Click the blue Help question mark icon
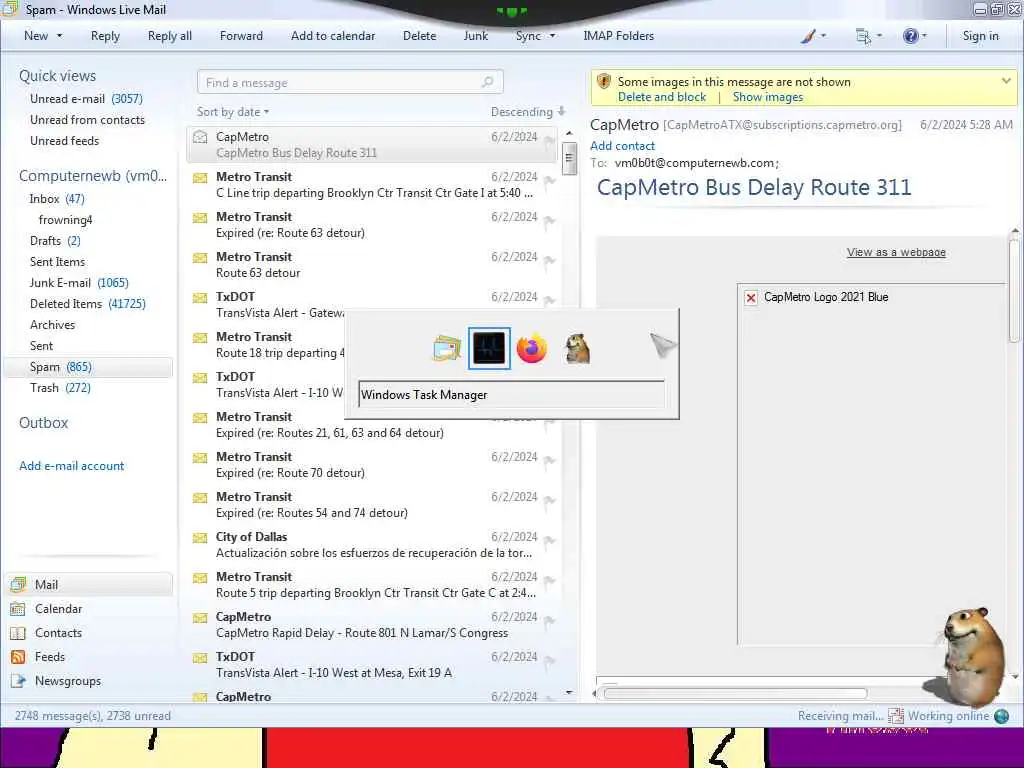 pos(910,37)
